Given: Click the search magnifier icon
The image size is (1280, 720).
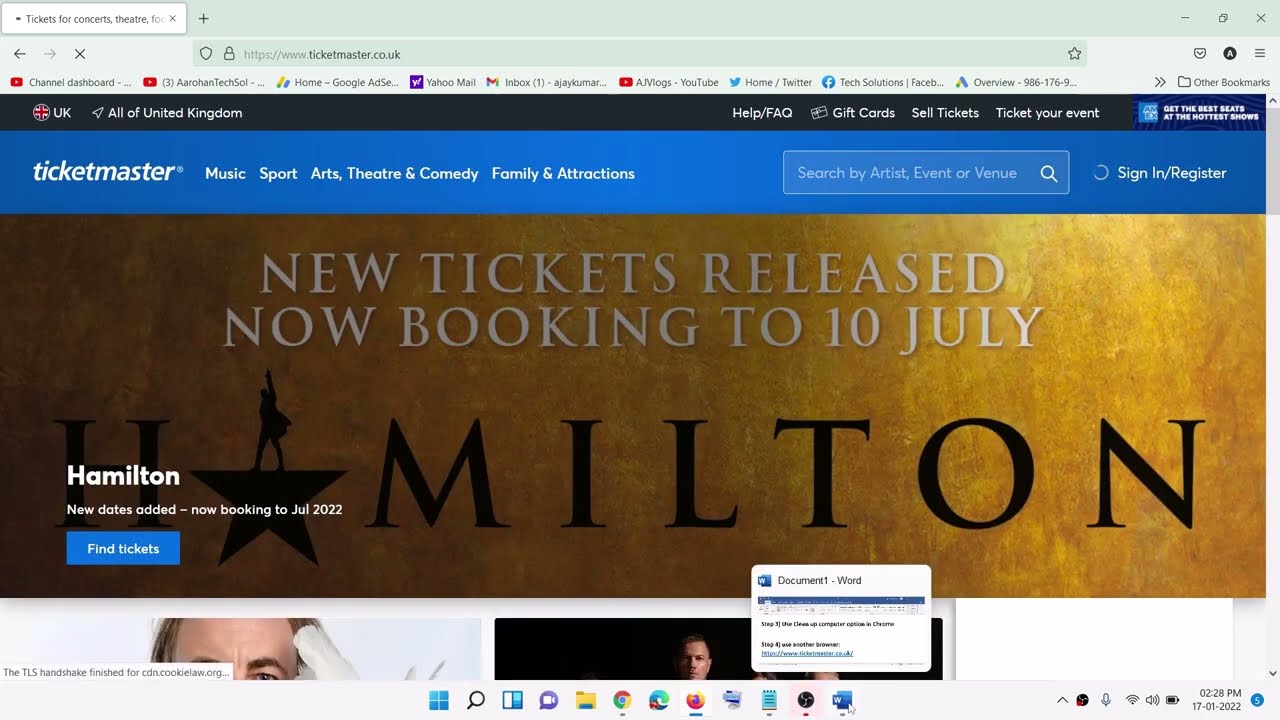Looking at the screenshot, I should click(1049, 173).
